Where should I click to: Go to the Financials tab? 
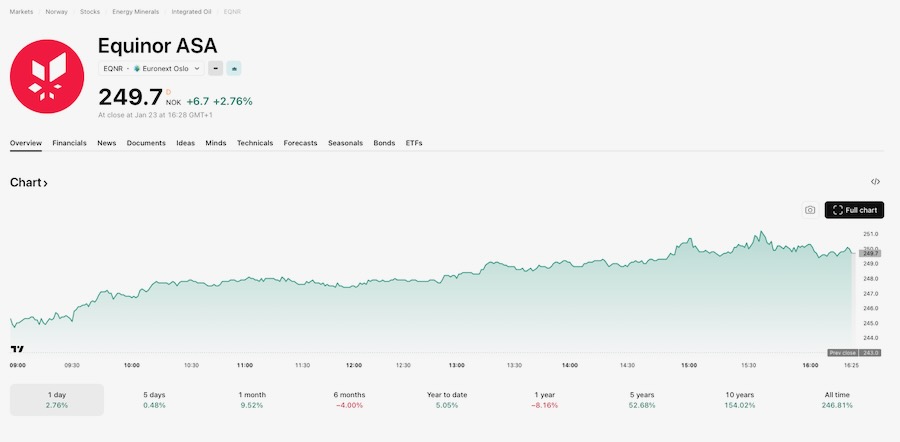69,143
